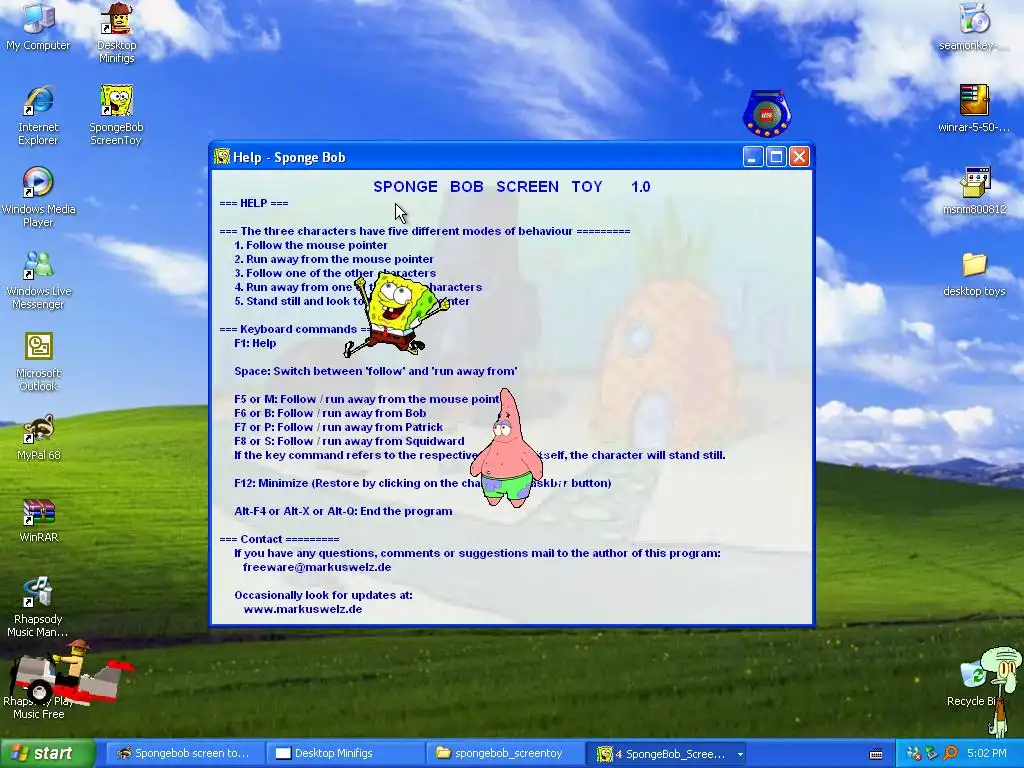Click the second system tray icon
This screenshot has height=768, width=1024.
(x=932, y=754)
